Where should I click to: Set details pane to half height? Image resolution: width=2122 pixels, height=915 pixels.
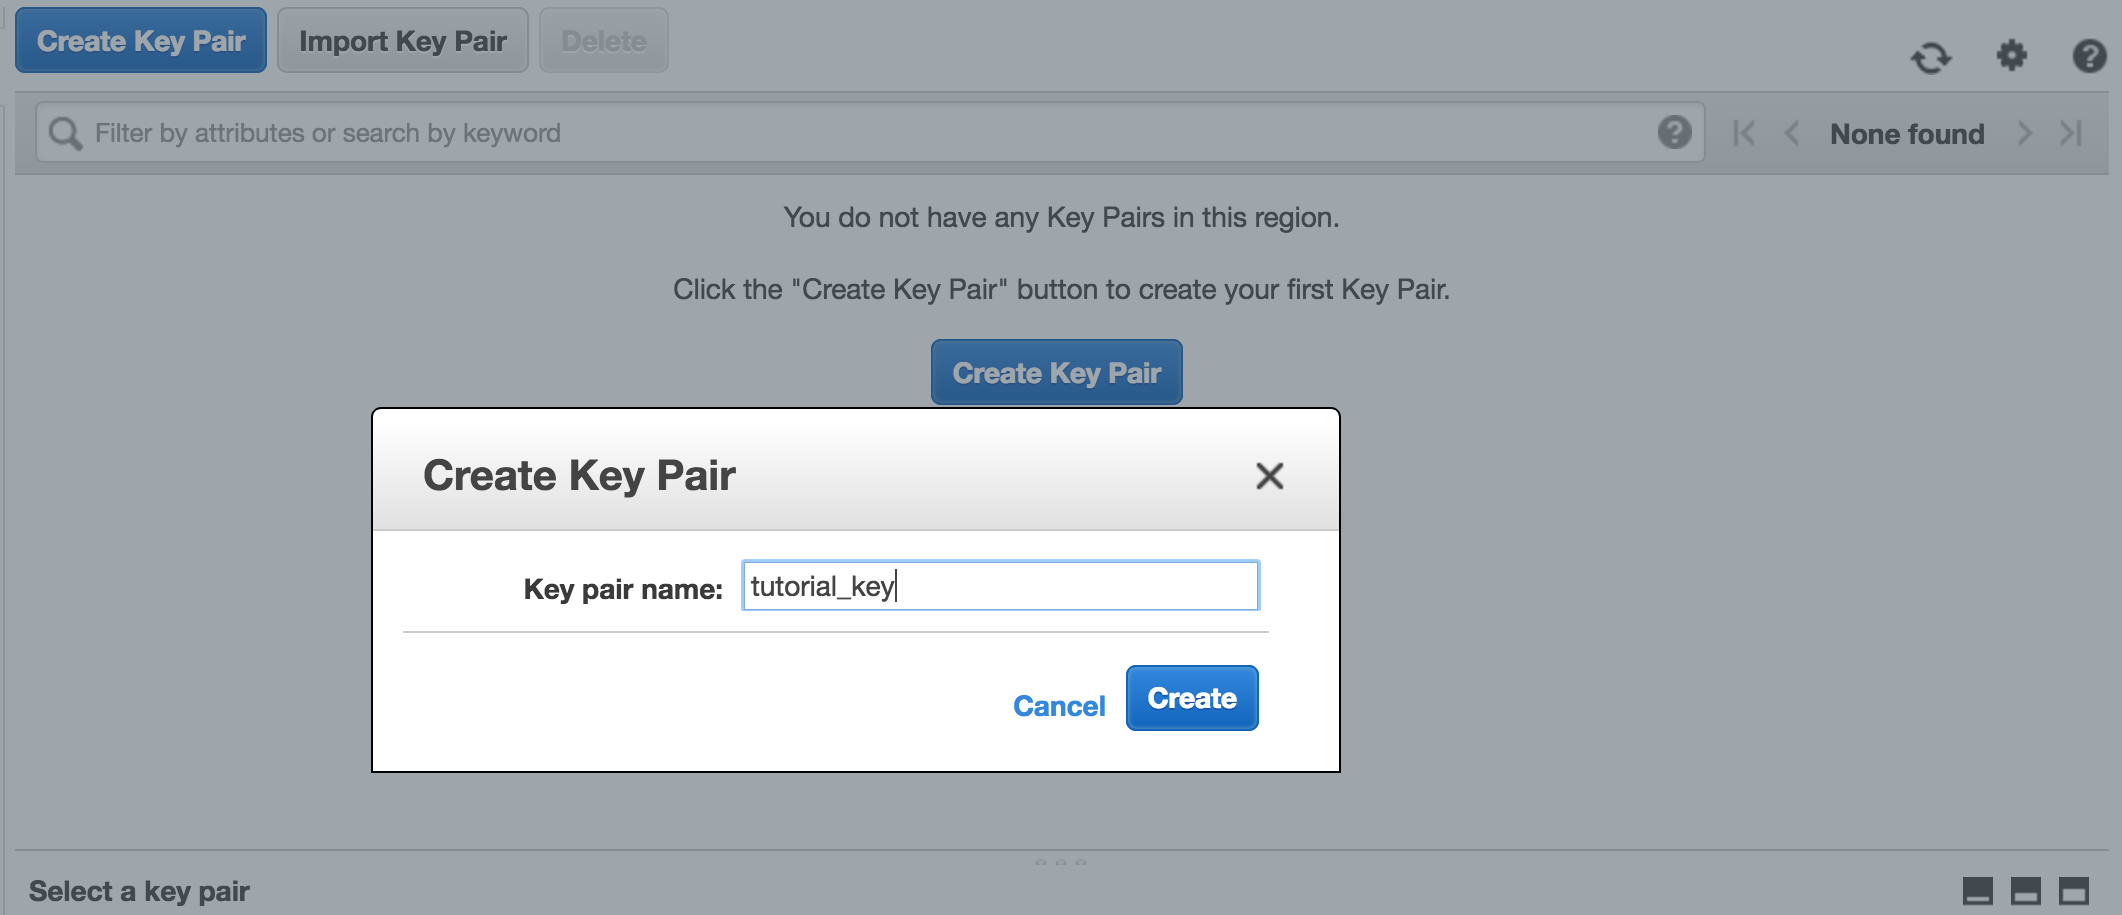pos(2025,890)
